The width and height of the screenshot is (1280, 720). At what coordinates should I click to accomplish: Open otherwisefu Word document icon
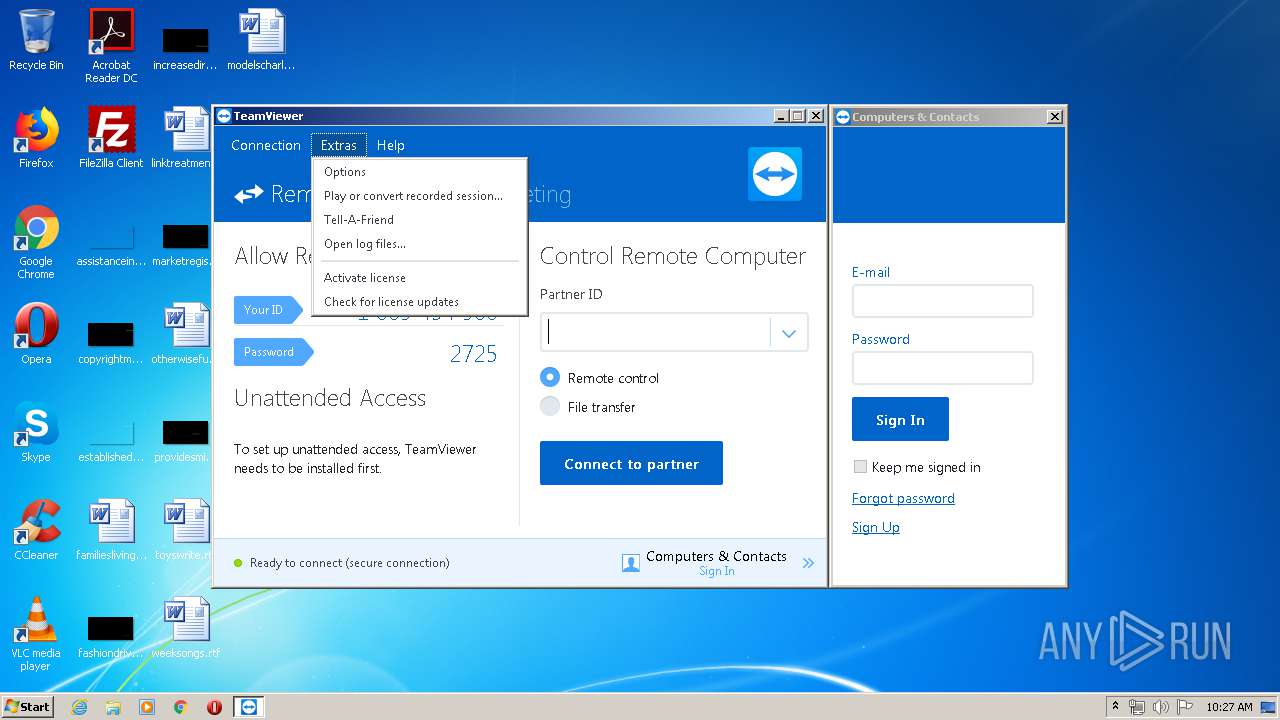point(186,333)
